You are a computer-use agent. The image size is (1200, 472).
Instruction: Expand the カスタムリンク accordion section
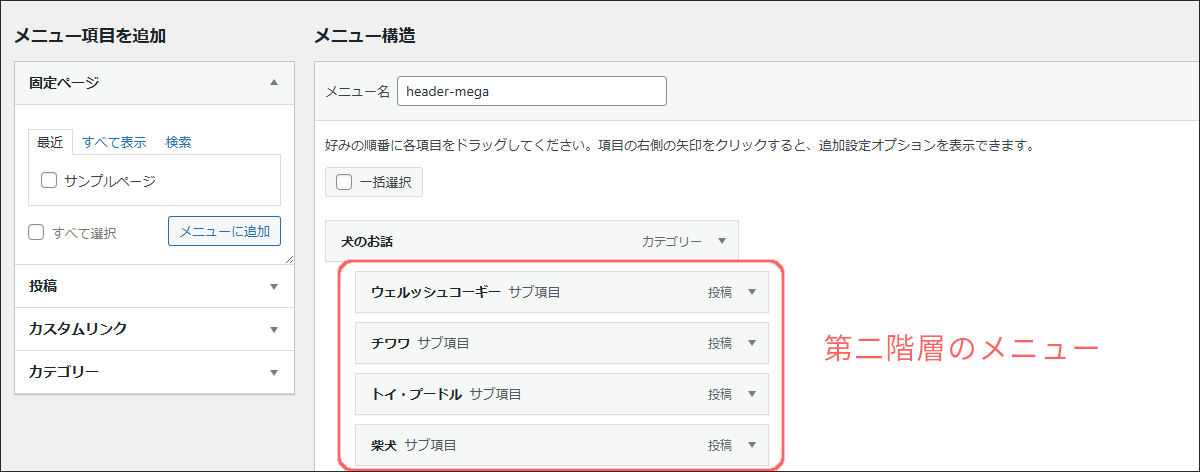pyautogui.click(x=274, y=329)
